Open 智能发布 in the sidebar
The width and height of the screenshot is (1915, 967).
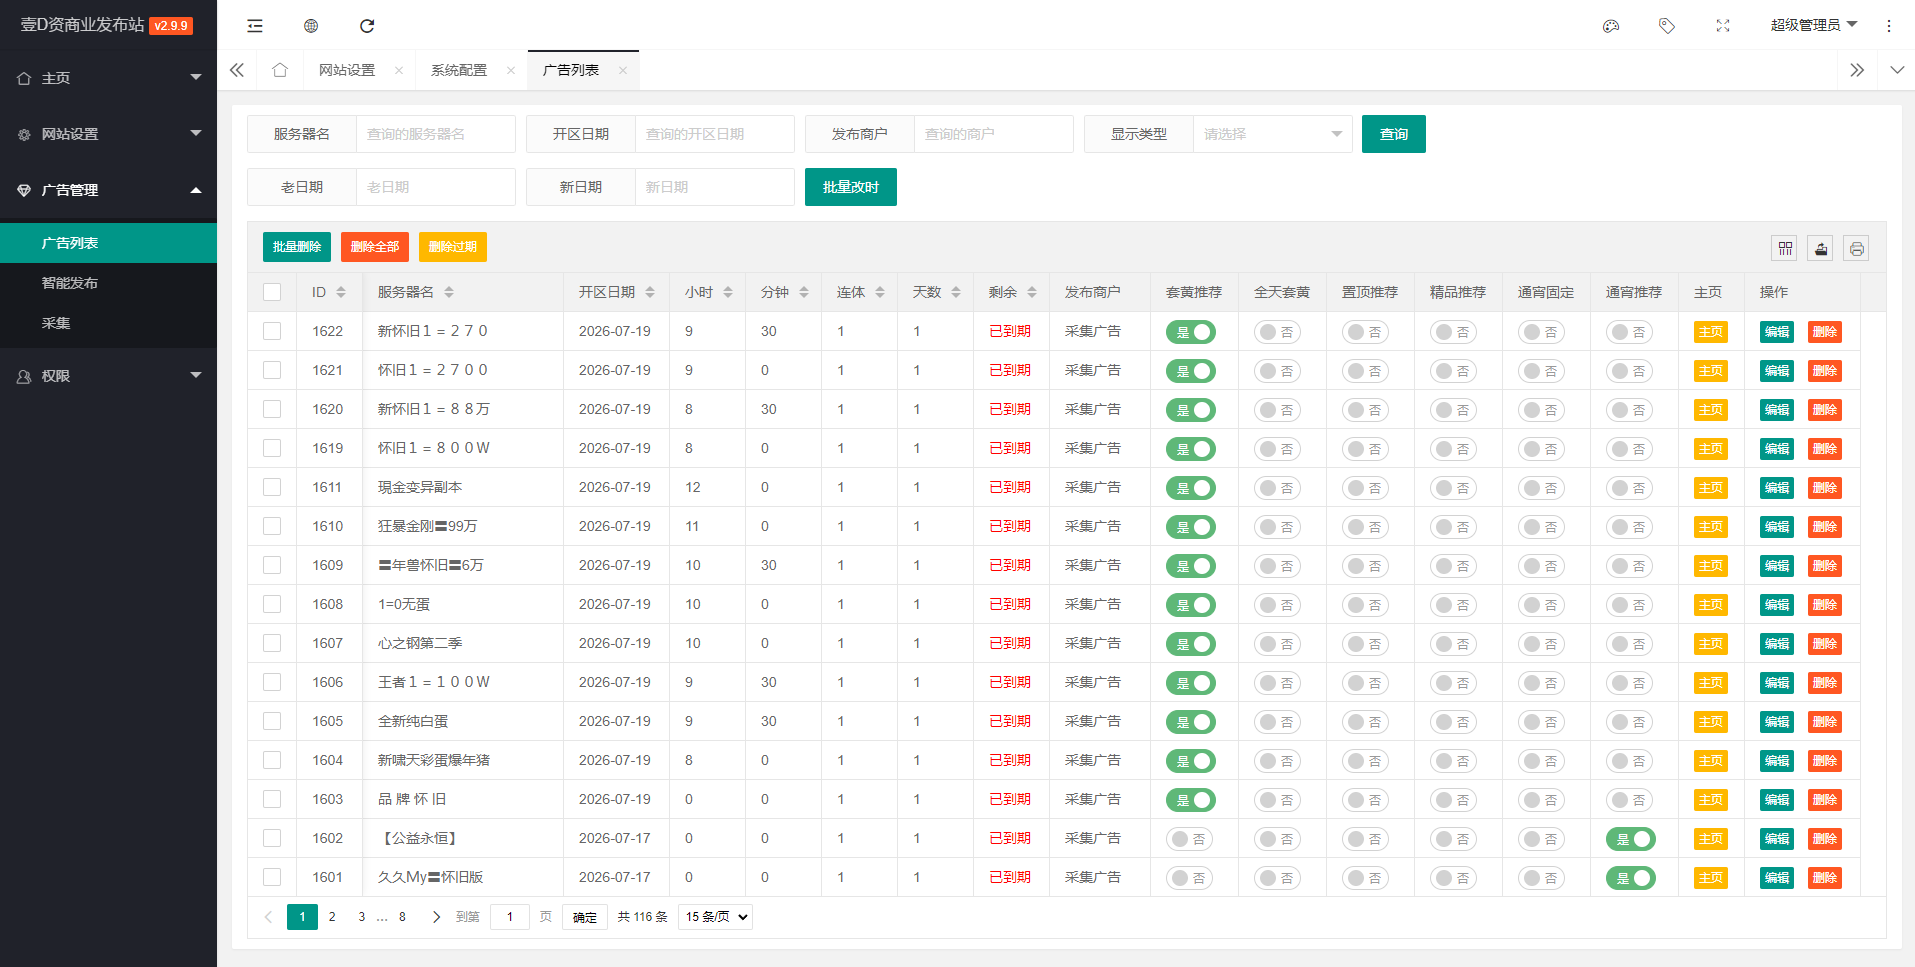click(x=108, y=283)
